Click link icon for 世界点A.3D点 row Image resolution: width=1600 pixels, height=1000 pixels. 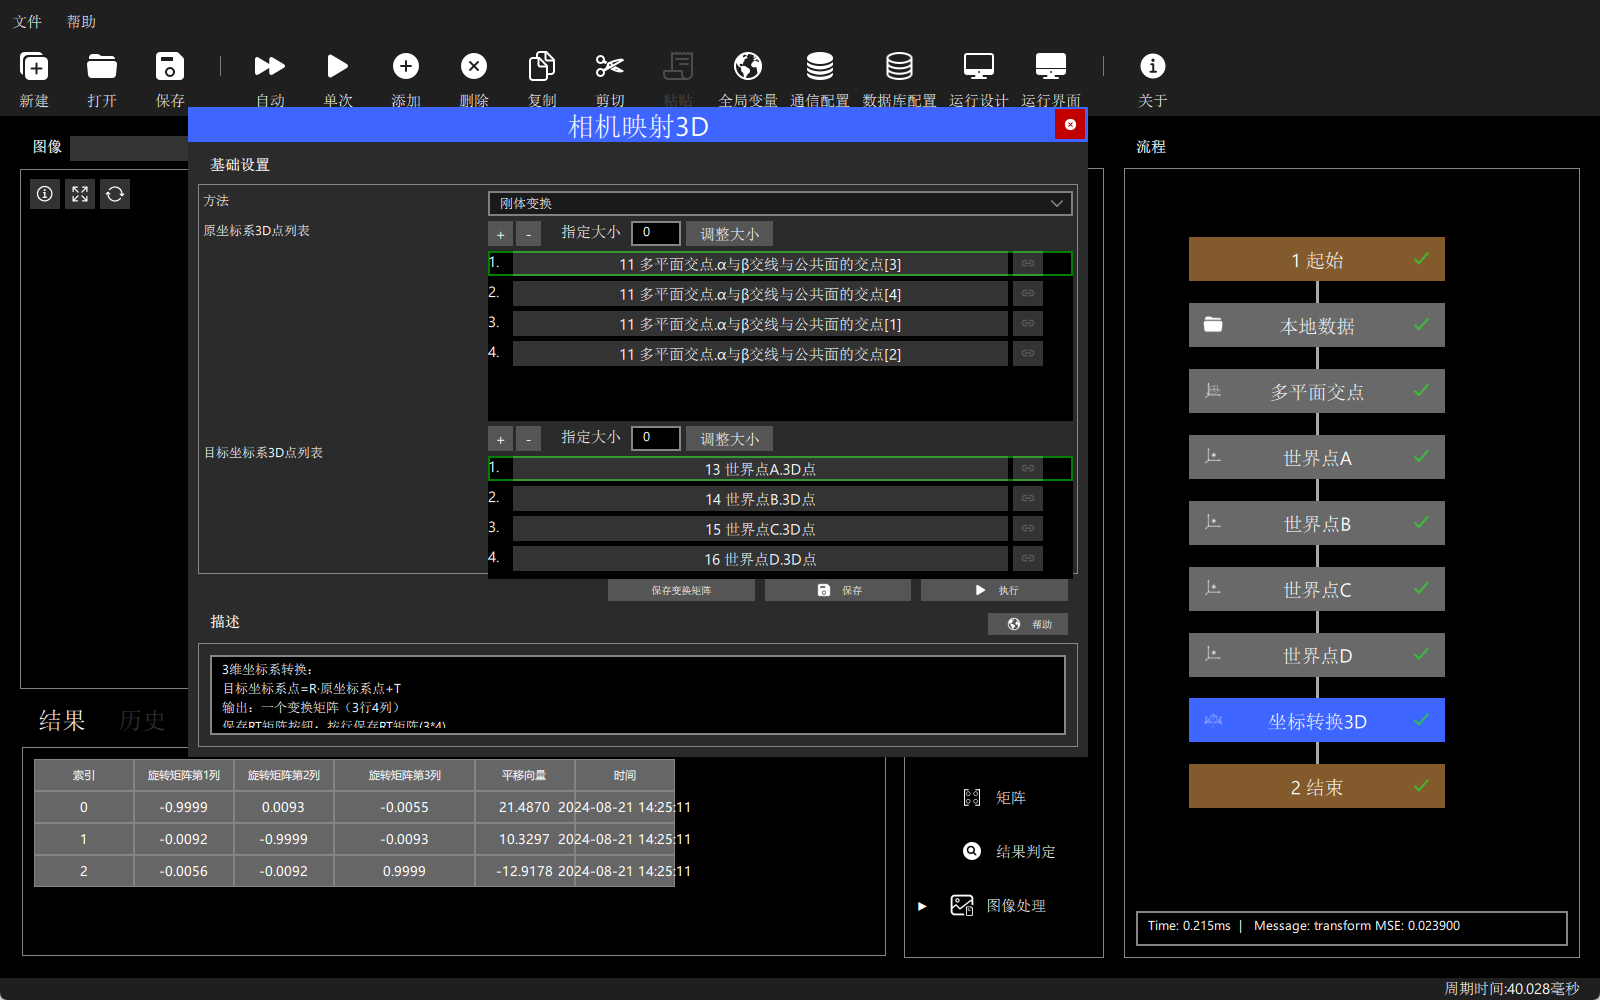point(1028,469)
